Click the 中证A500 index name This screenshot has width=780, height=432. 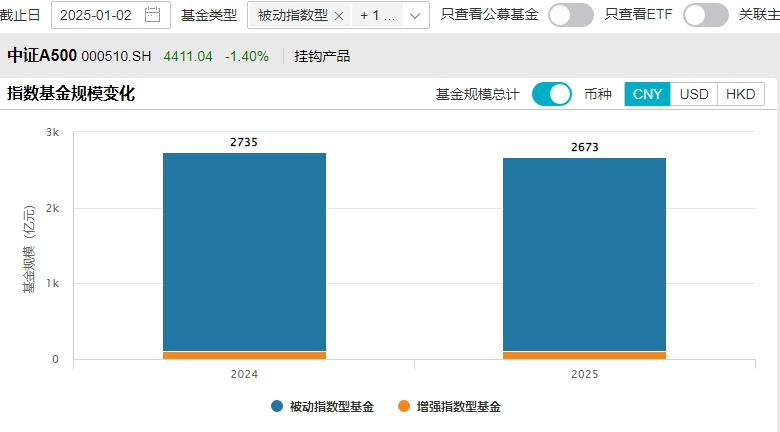pyautogui.click(x=42, y=55)
